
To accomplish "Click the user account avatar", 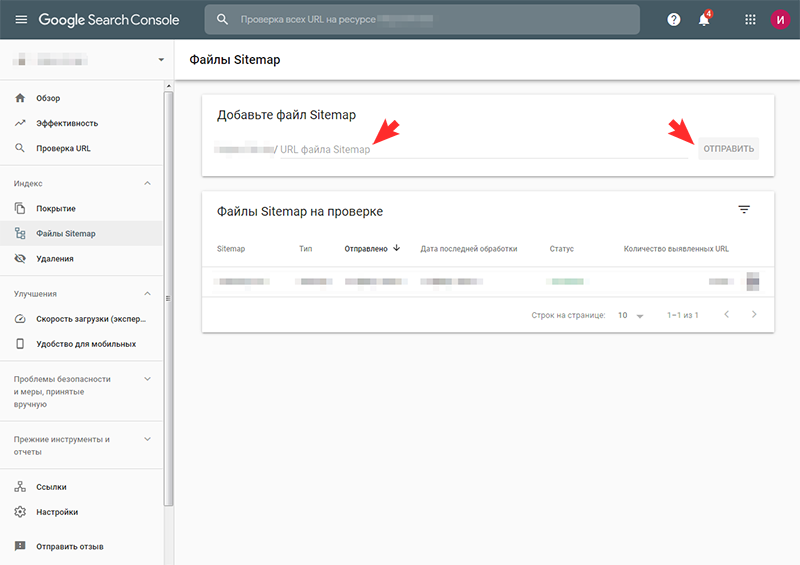I will pyautogui.click(x=779, y=19).
